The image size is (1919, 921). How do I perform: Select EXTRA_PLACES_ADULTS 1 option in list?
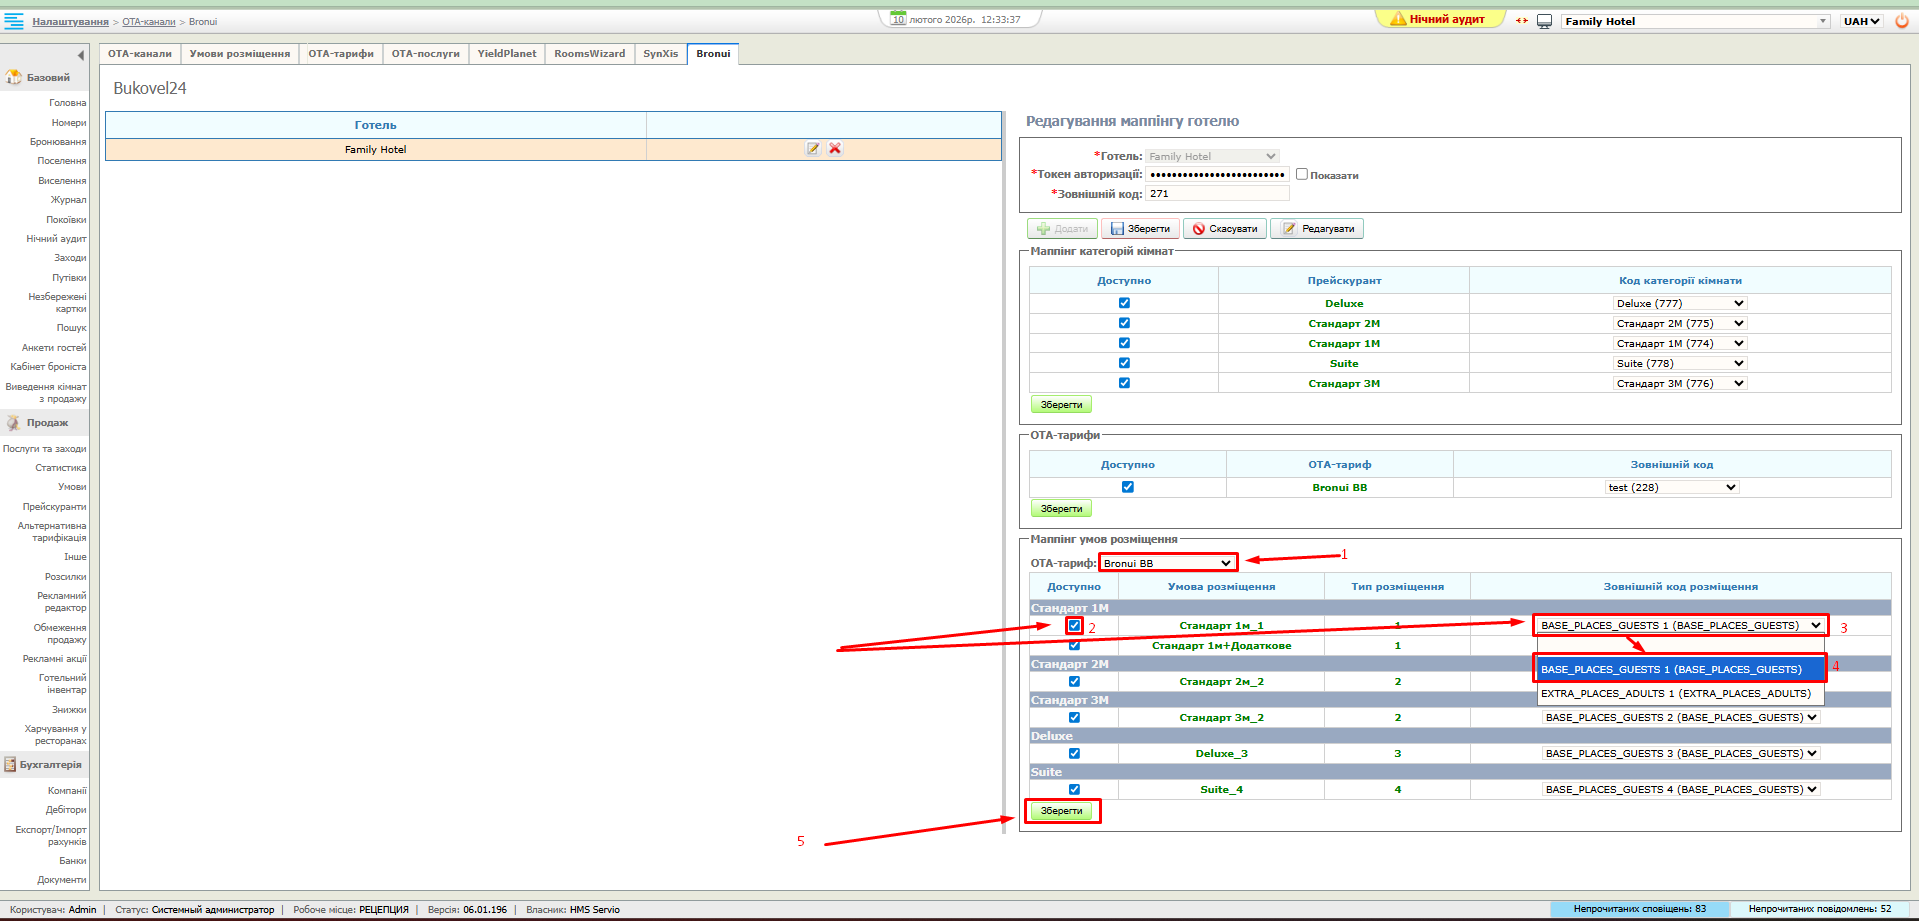[1676, 693]
